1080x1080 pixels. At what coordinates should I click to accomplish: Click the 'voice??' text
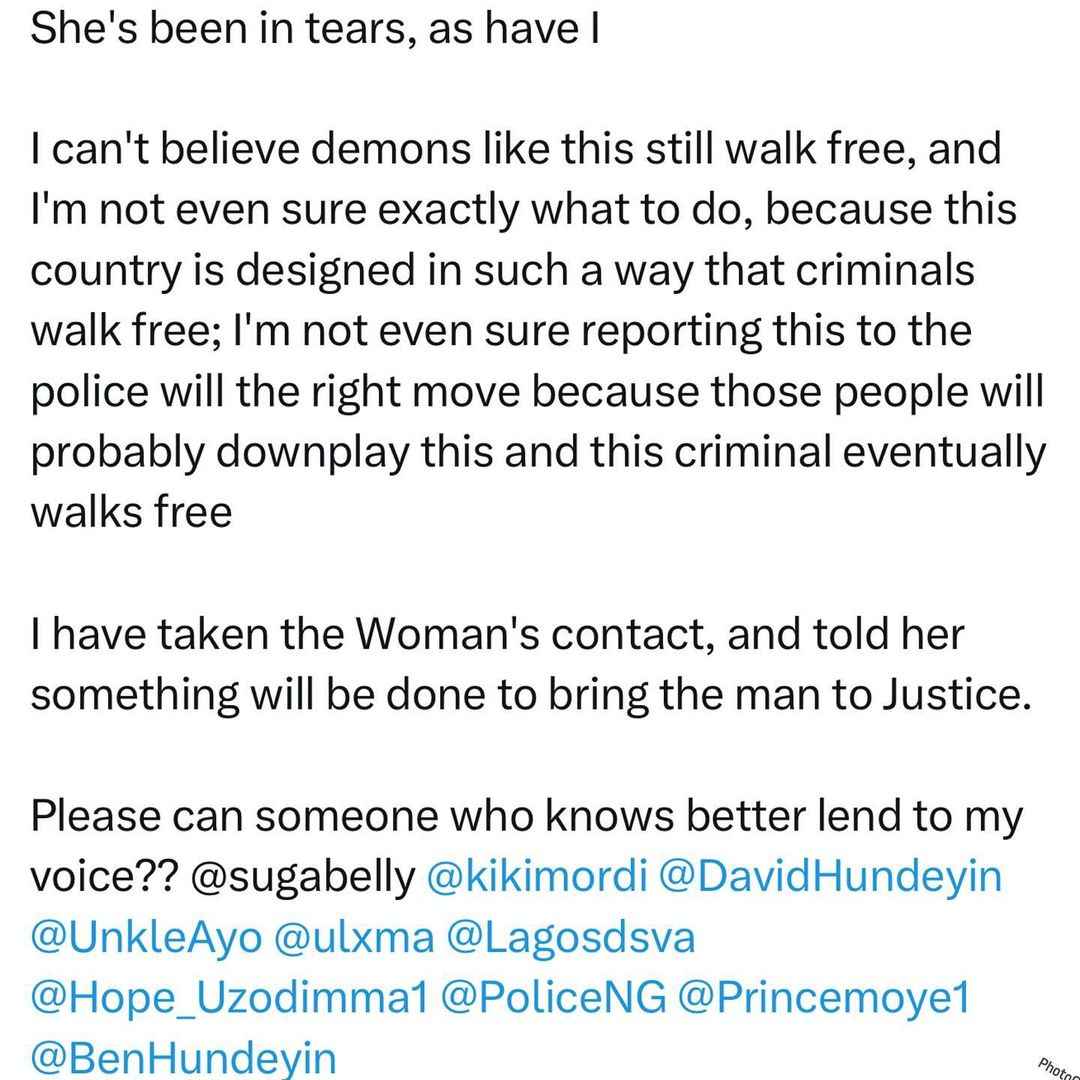(x=105, y=877)
